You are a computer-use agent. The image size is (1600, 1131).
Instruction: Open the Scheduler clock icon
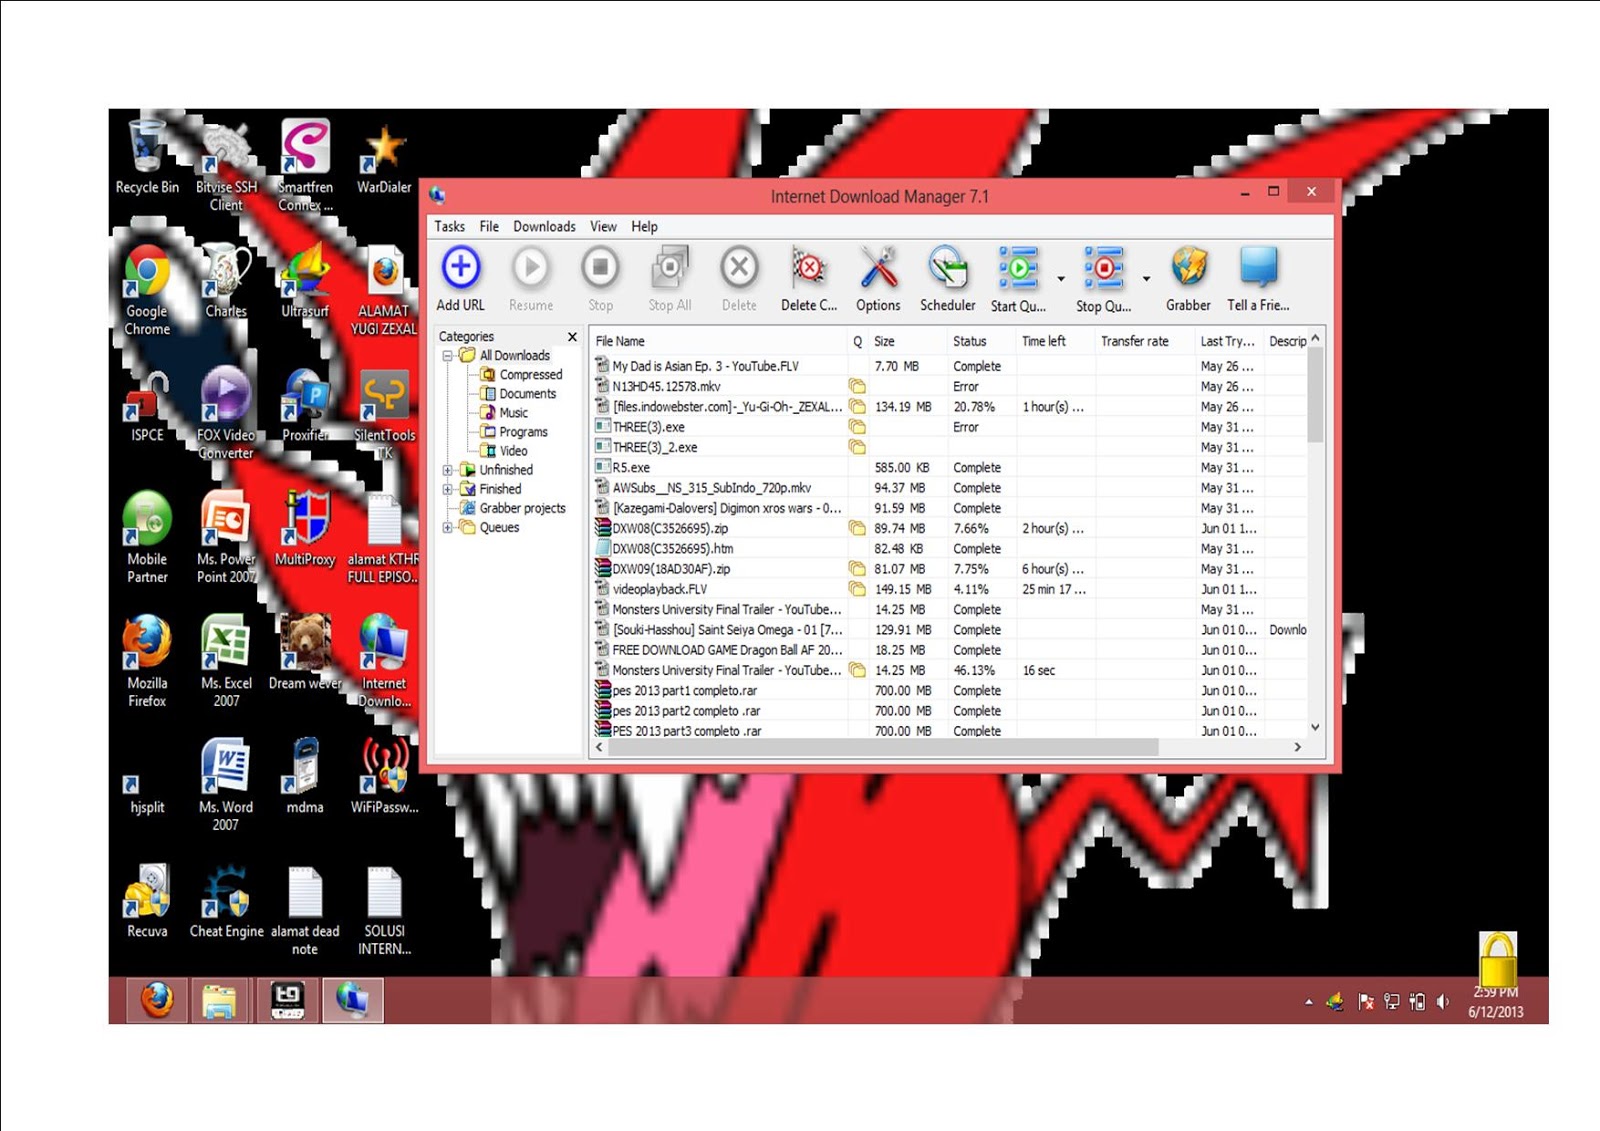(947, 268)
